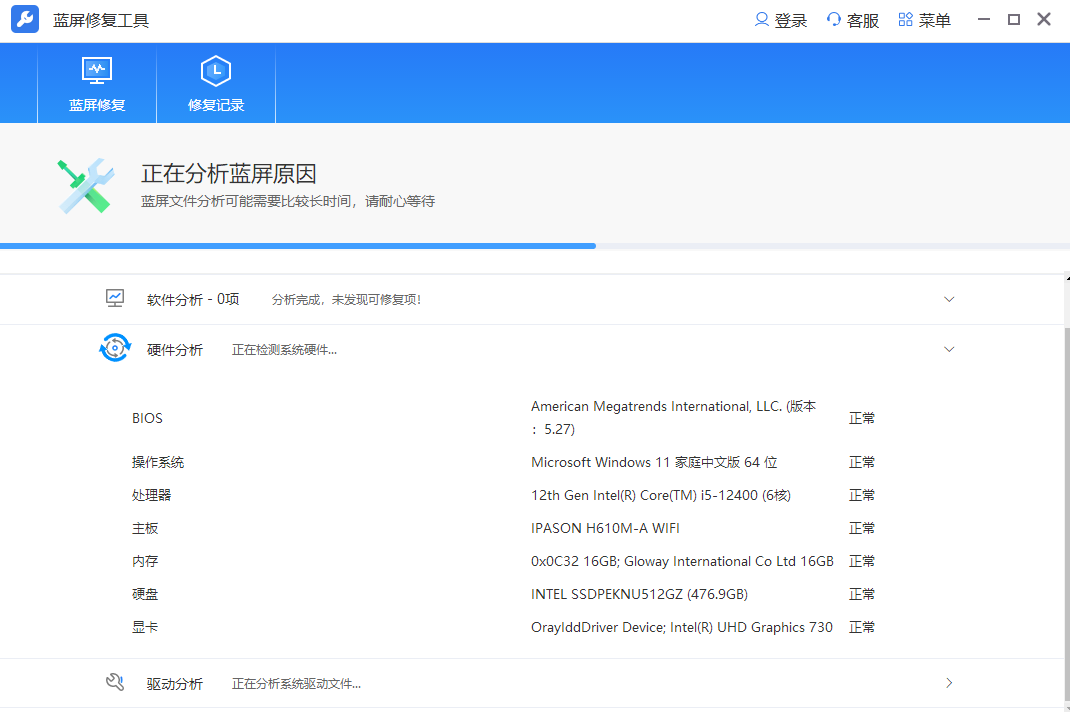Expand the 软件分析 section chevron

coord(949,299)
